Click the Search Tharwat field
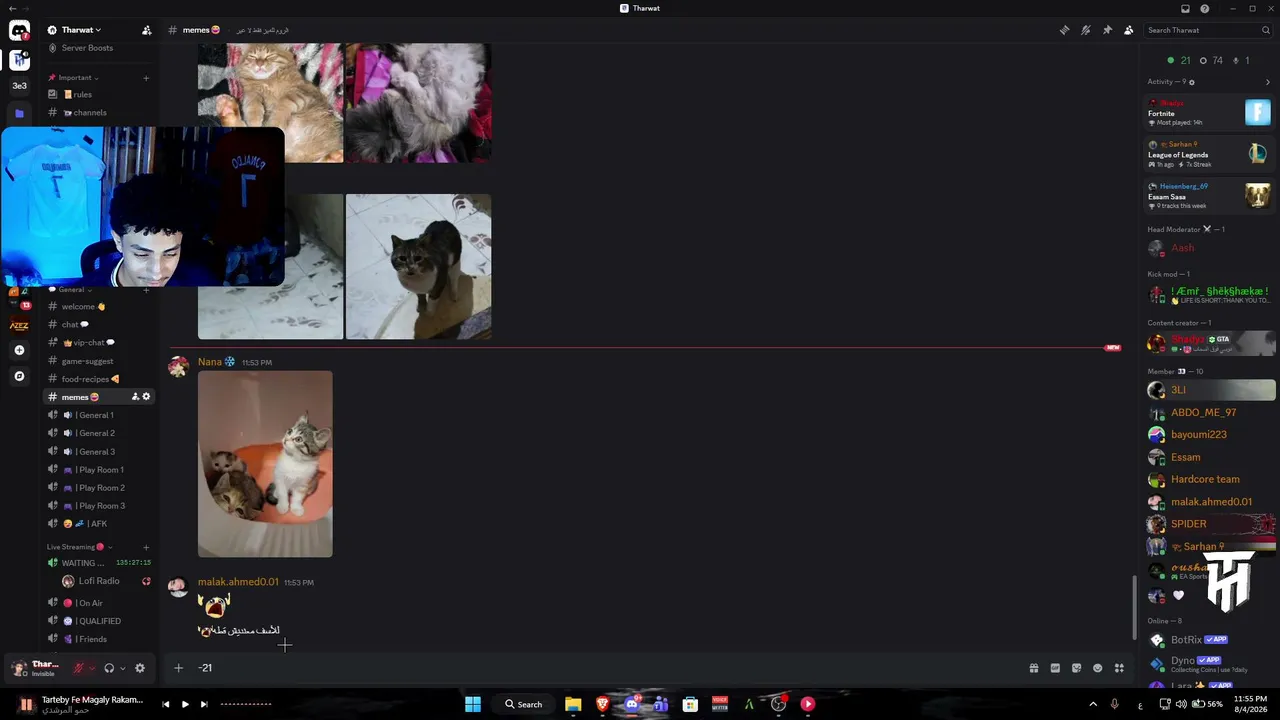This screenshot has width=1280, height=720. 1210,30
